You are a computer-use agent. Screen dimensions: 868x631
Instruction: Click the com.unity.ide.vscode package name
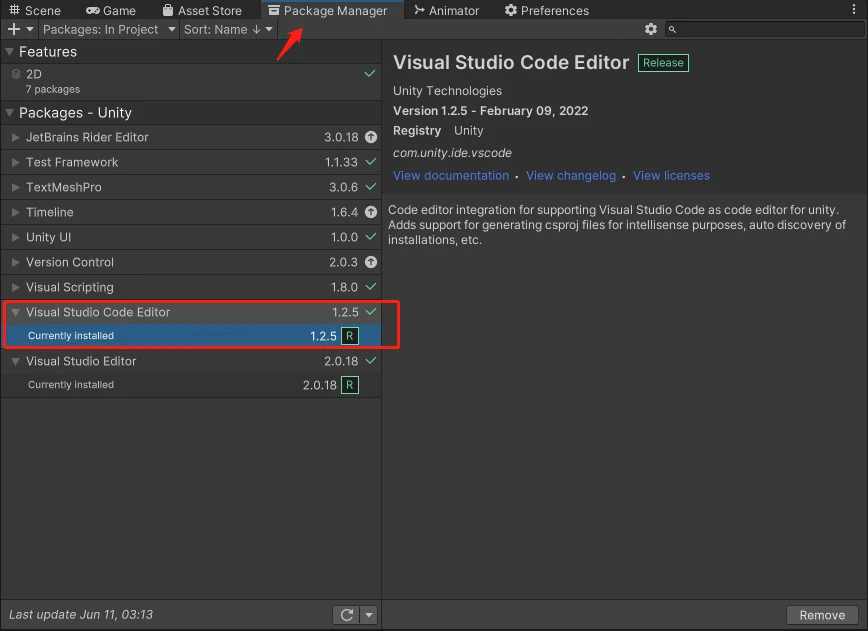click(452, 153)
